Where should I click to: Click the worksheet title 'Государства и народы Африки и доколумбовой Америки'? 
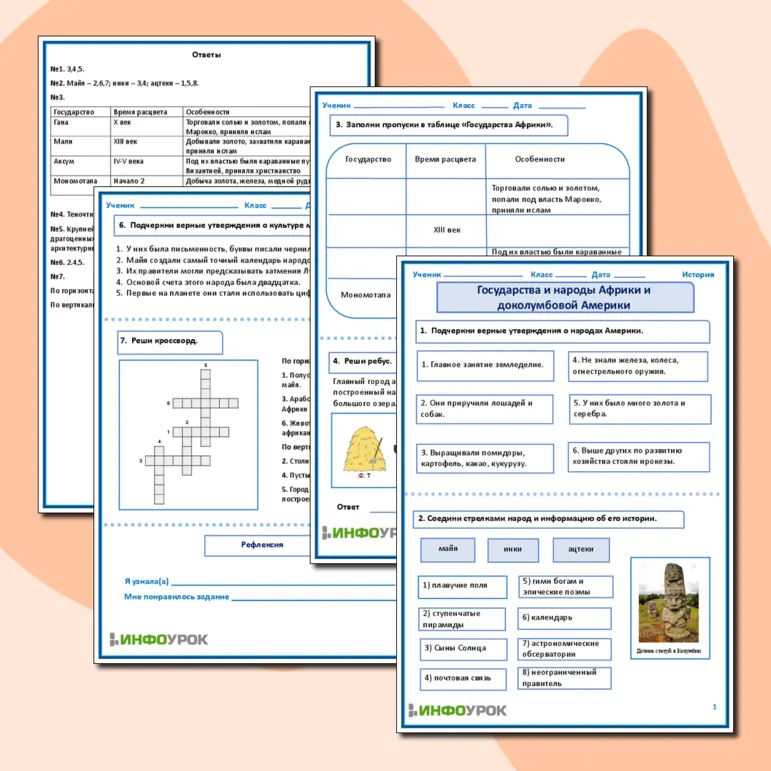[565, 297]
